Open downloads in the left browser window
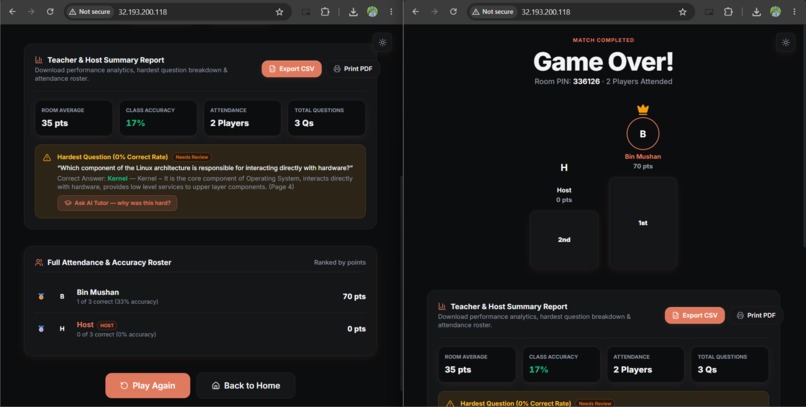Screen dimensions: 806x407 pos(353,11)
